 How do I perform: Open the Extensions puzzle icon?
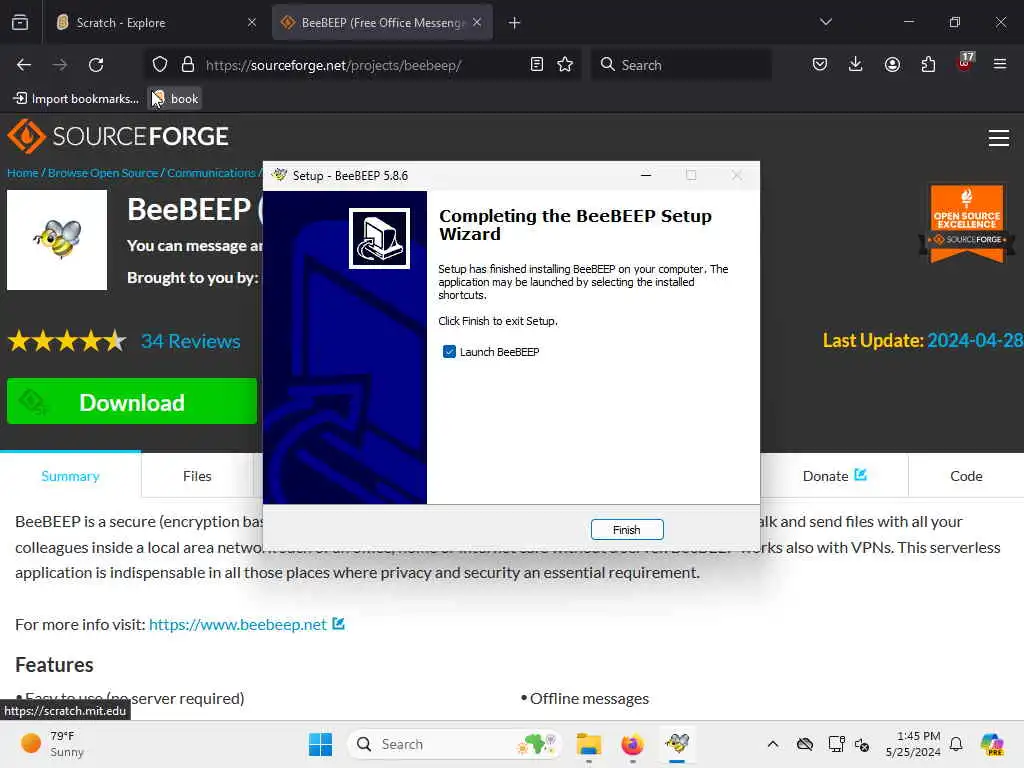tap(928, 65)
